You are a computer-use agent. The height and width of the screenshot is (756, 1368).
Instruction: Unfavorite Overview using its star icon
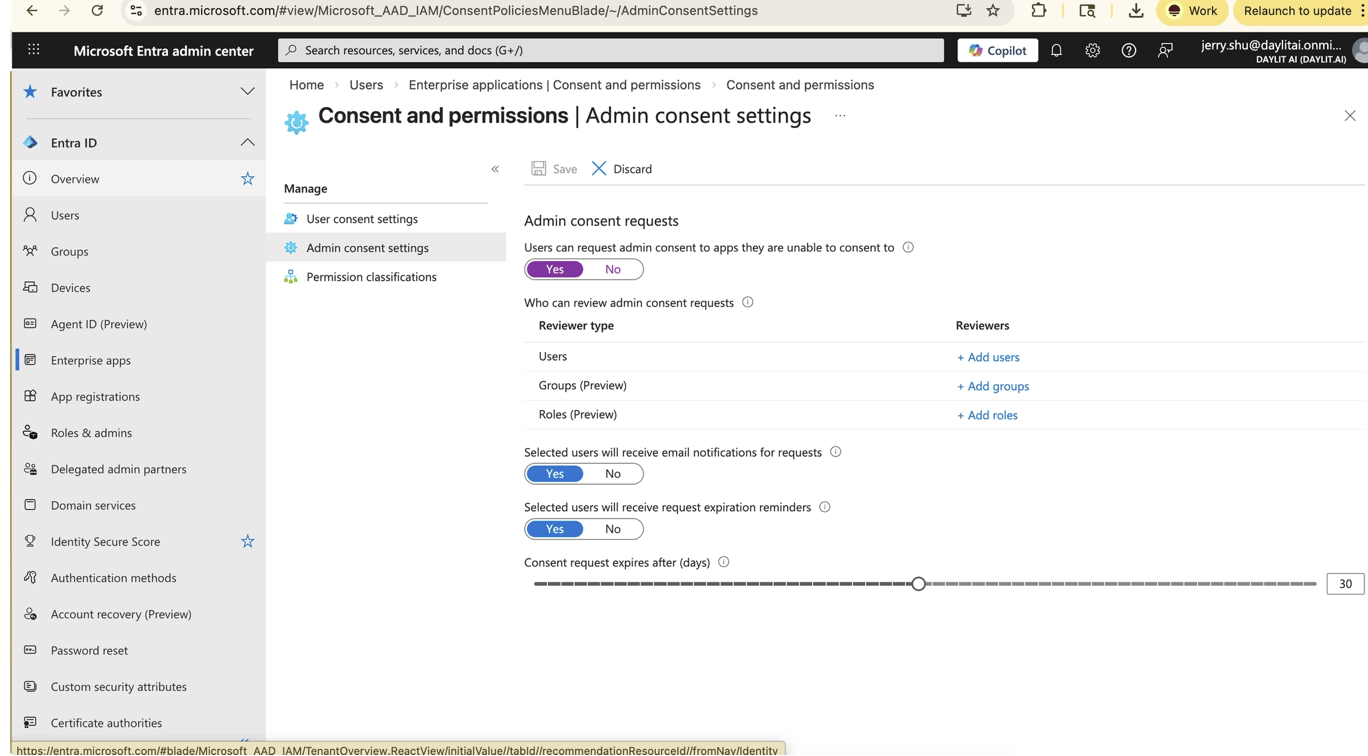(247, 179)
